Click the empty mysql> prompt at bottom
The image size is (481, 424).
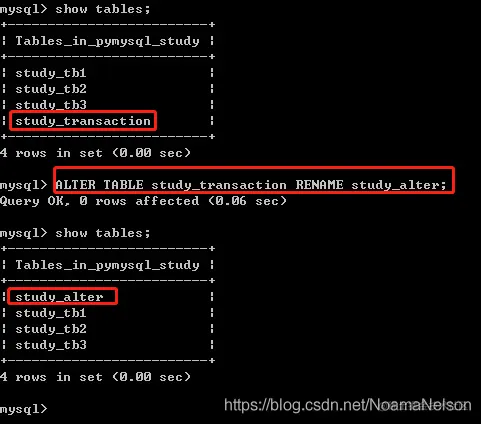pos(24,409)
